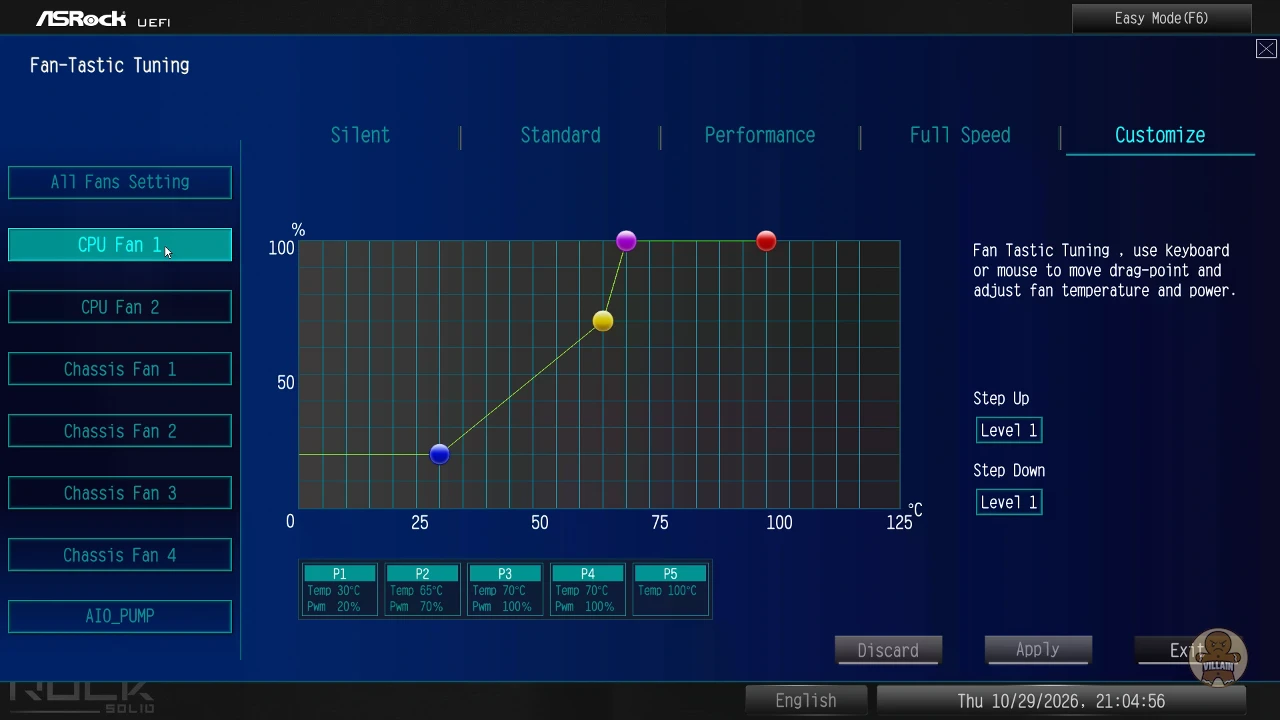Close the Fan-Tastic Tuning window with X

[x=1266, y=49]
